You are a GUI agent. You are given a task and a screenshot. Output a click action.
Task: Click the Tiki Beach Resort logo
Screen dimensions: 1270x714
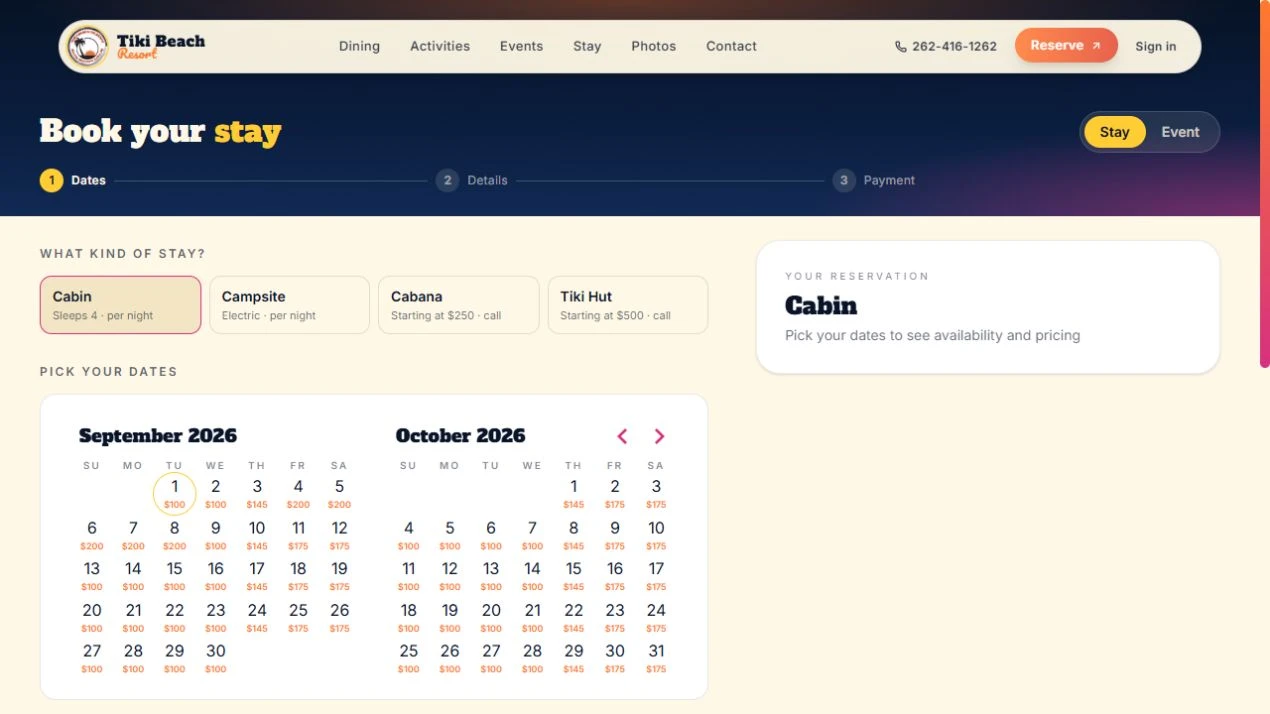[136, 46]
